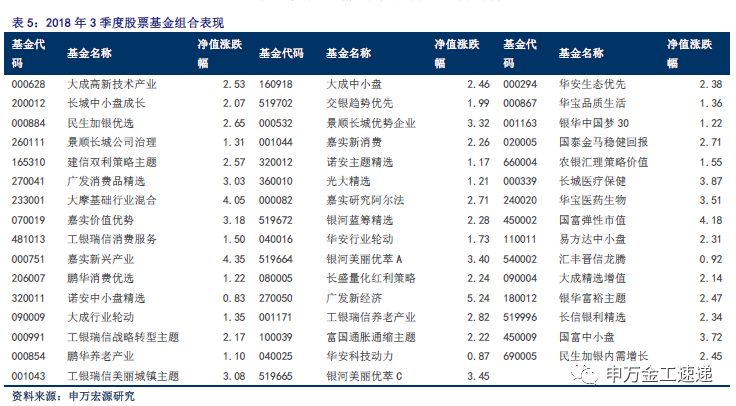Select fund name 工银瑞信美丽城镇主题
736x406 pixels.
pos(123,376)
